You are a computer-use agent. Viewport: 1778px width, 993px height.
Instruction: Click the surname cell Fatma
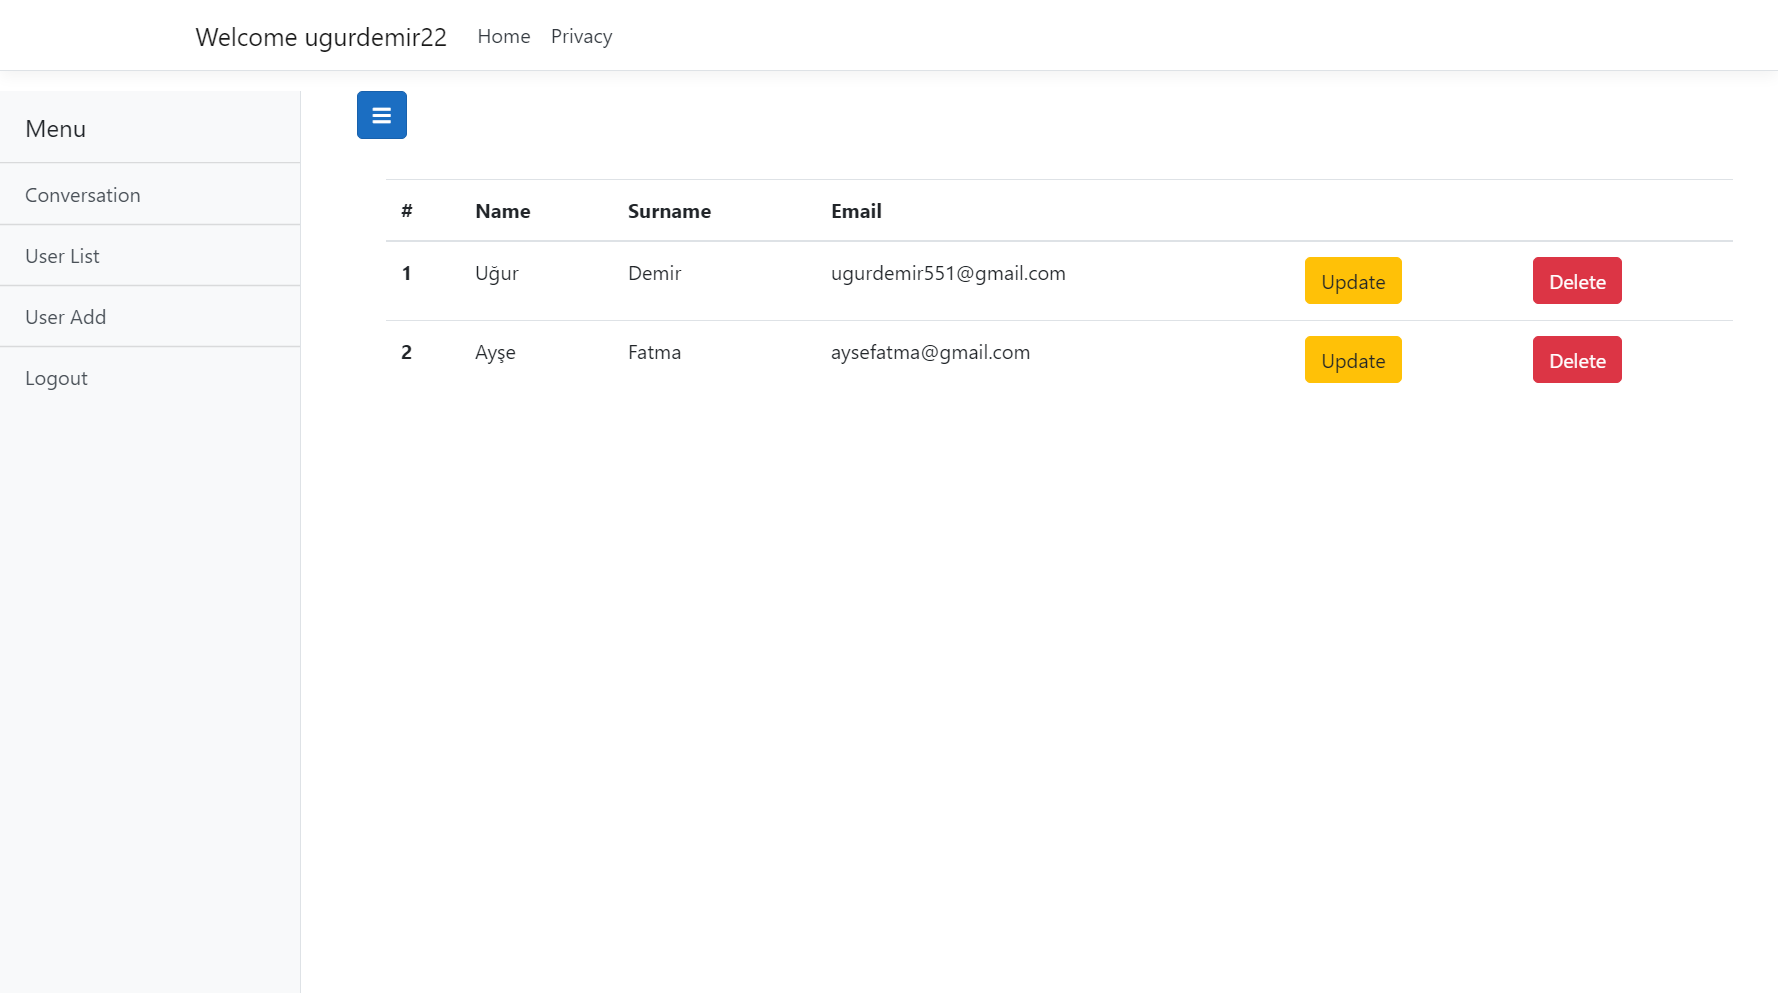tap(654, 352)
